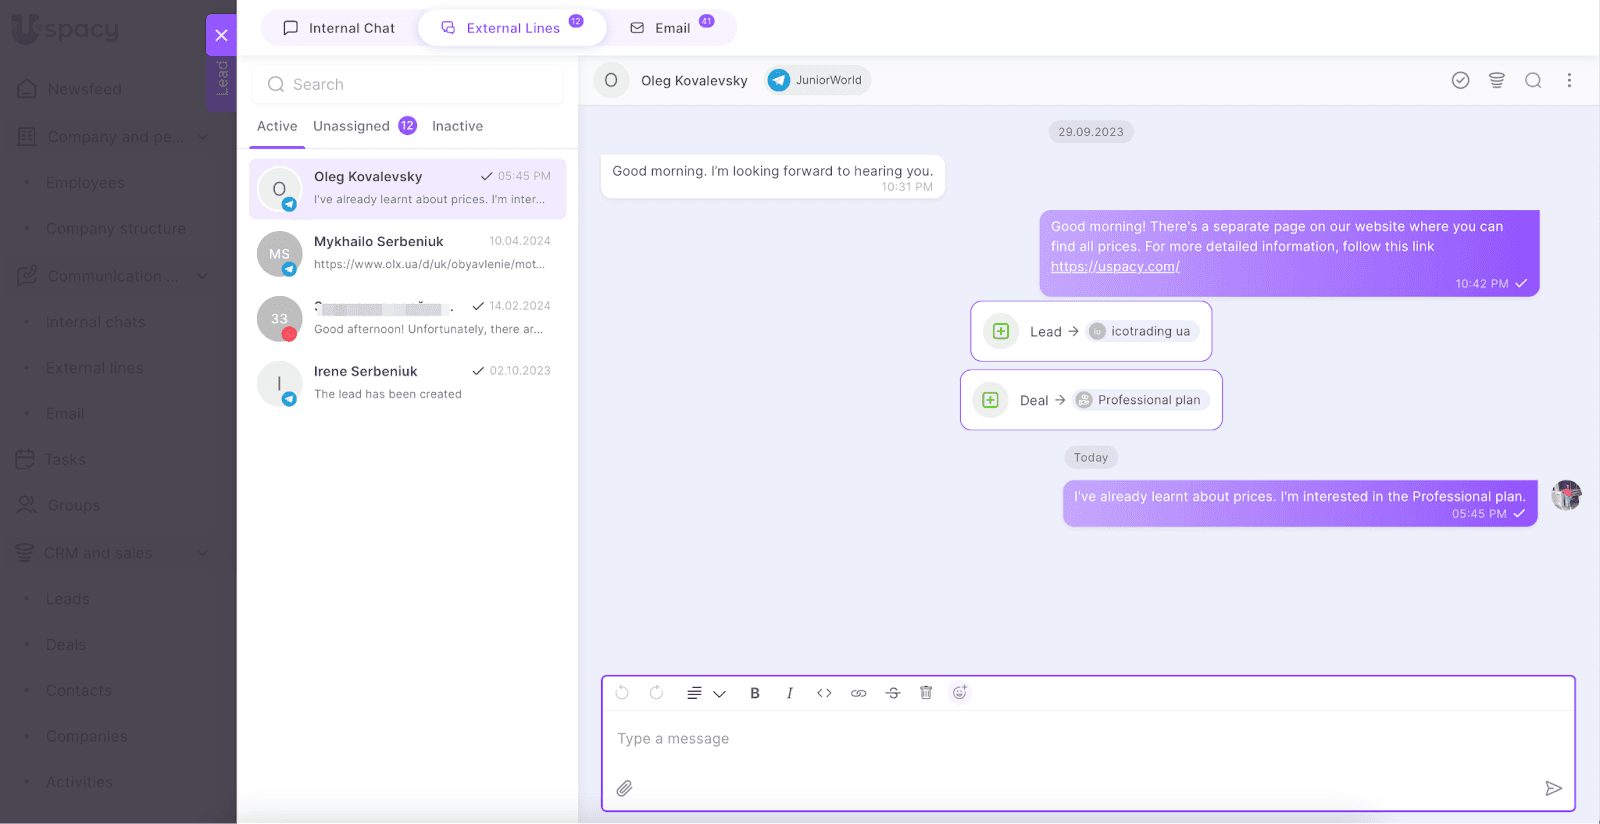This screenshot has height=824, width=1600.
Task: Open the uspacy.com link in the message
Action: coord(1115,267)
